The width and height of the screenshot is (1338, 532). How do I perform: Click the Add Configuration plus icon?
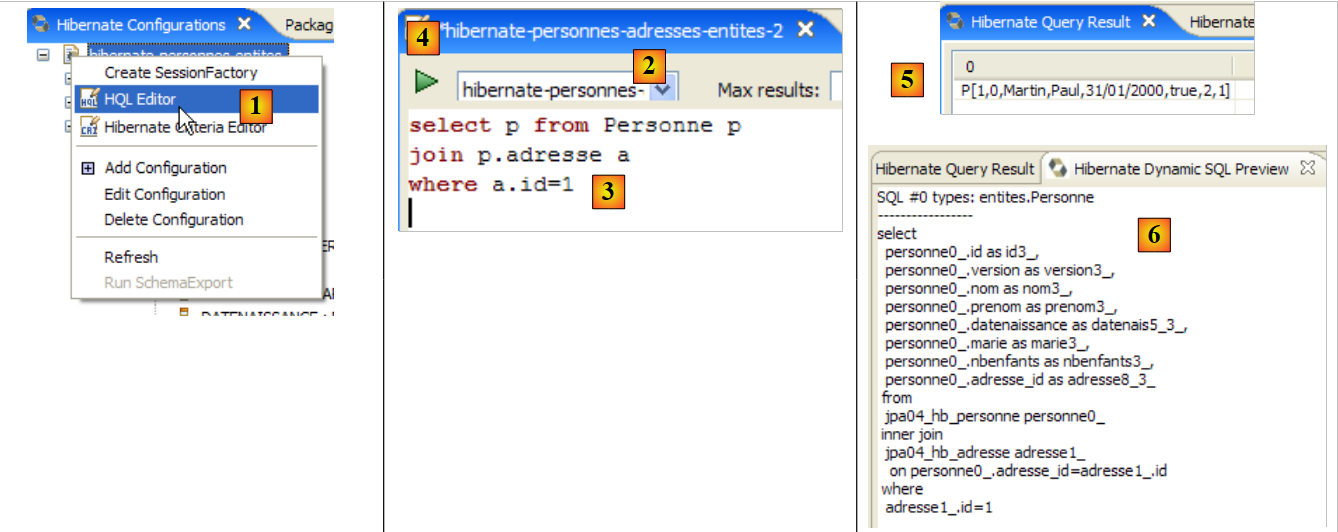pos(88,168)
